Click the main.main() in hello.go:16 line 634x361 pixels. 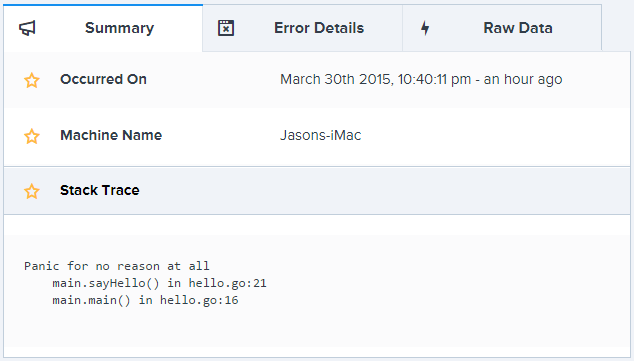click(x=145, y=300)
